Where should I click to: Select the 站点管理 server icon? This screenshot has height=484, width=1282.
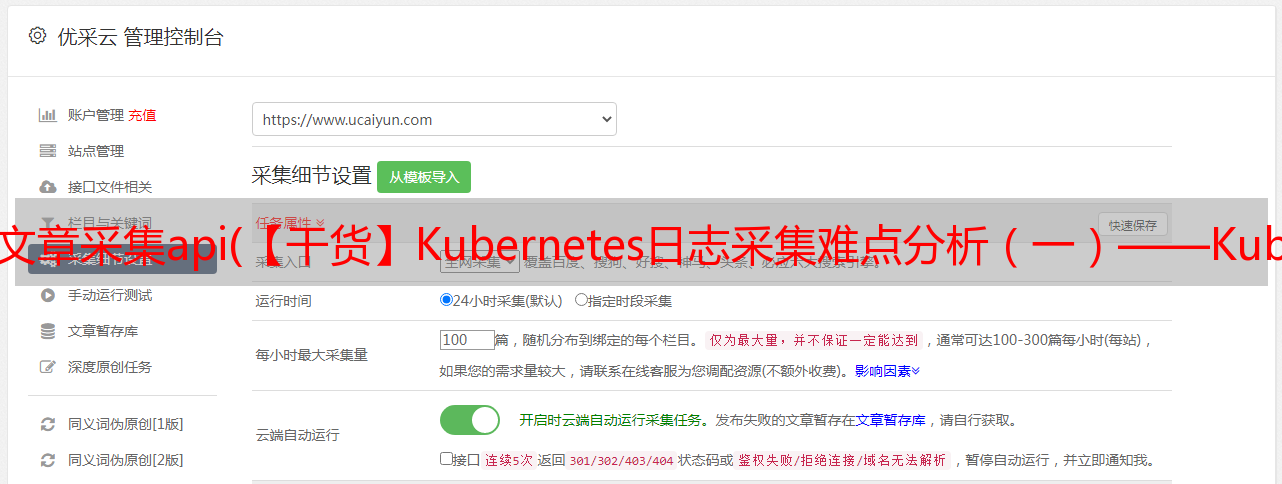click(x=47, y=151)
